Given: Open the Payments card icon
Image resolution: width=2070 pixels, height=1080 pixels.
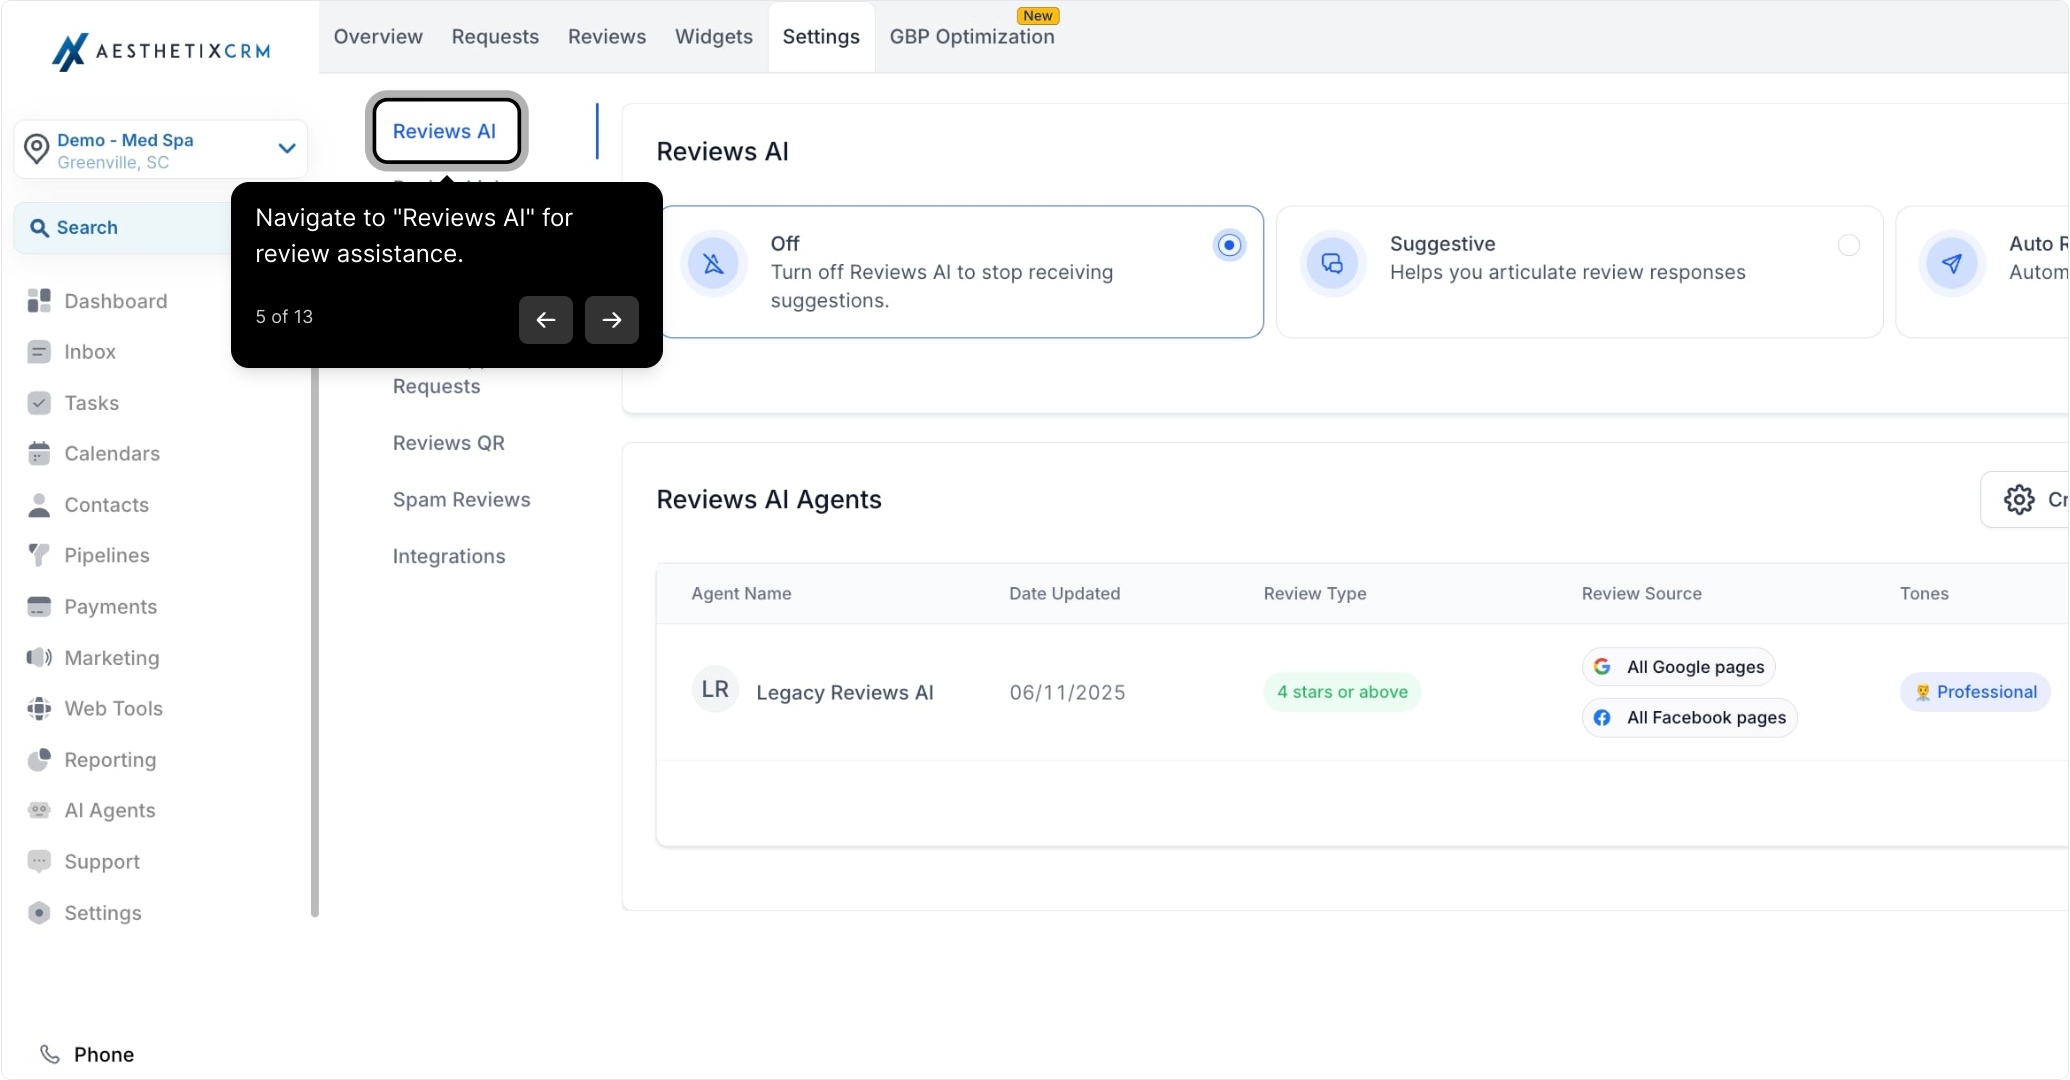Looking at the screenshot, I should 39,607.
